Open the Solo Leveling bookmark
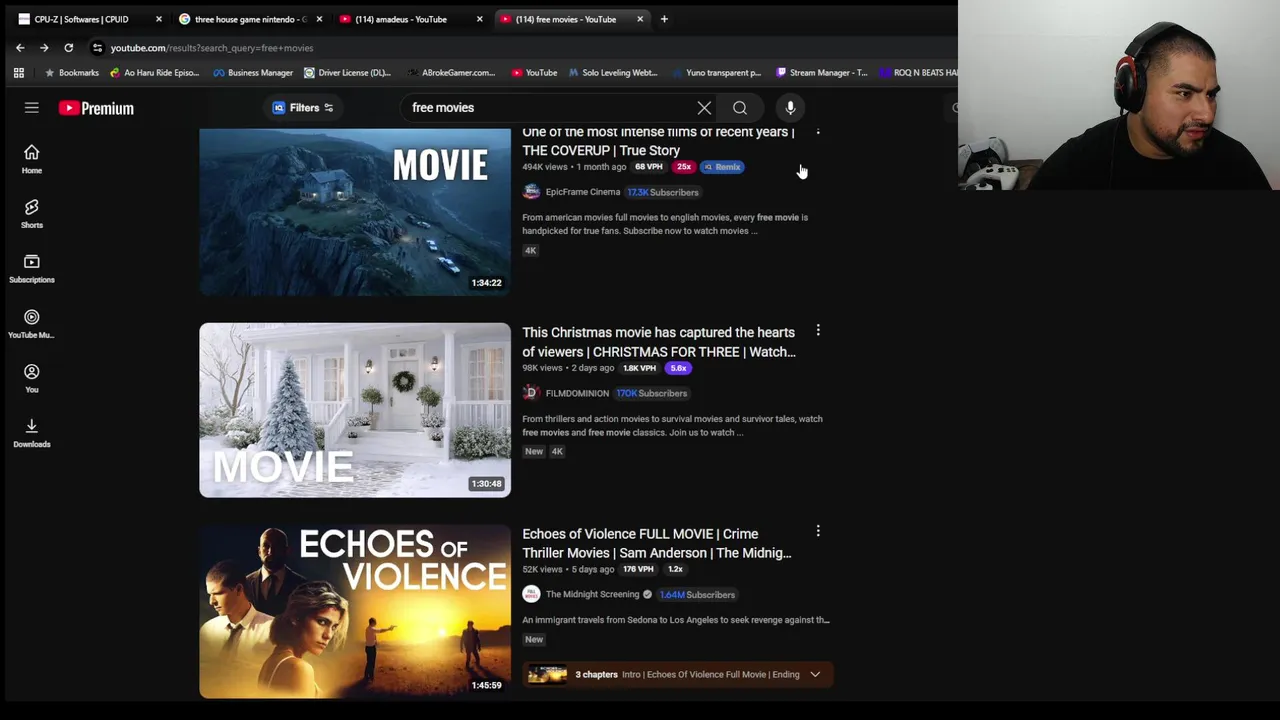 click(613, 73)
